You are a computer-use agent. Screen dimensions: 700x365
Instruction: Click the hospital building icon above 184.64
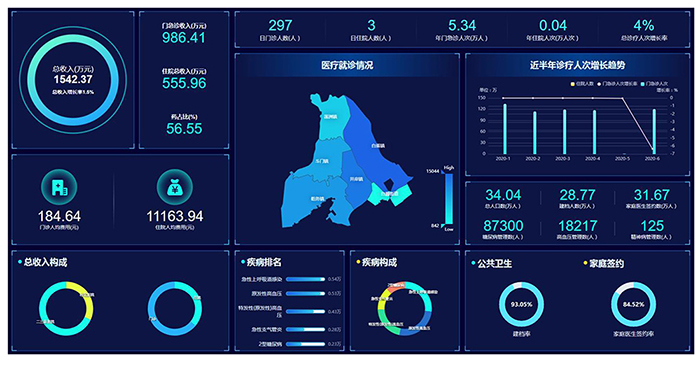[59, 187]
